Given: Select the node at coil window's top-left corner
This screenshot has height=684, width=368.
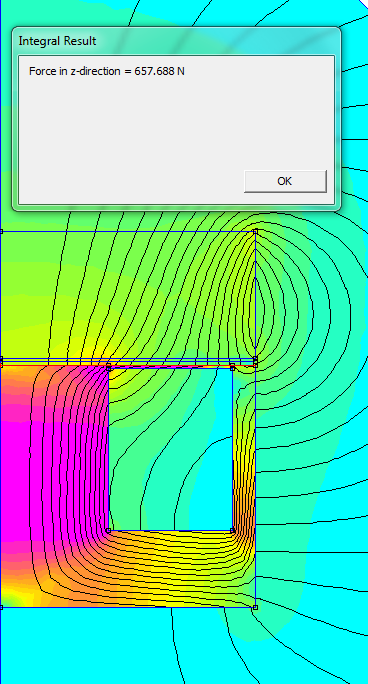Looking at the screenshot, I should coord(109,369).
